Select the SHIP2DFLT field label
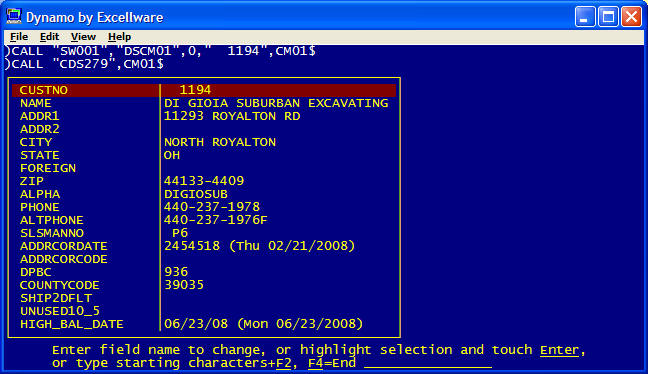 coord(56,298)
